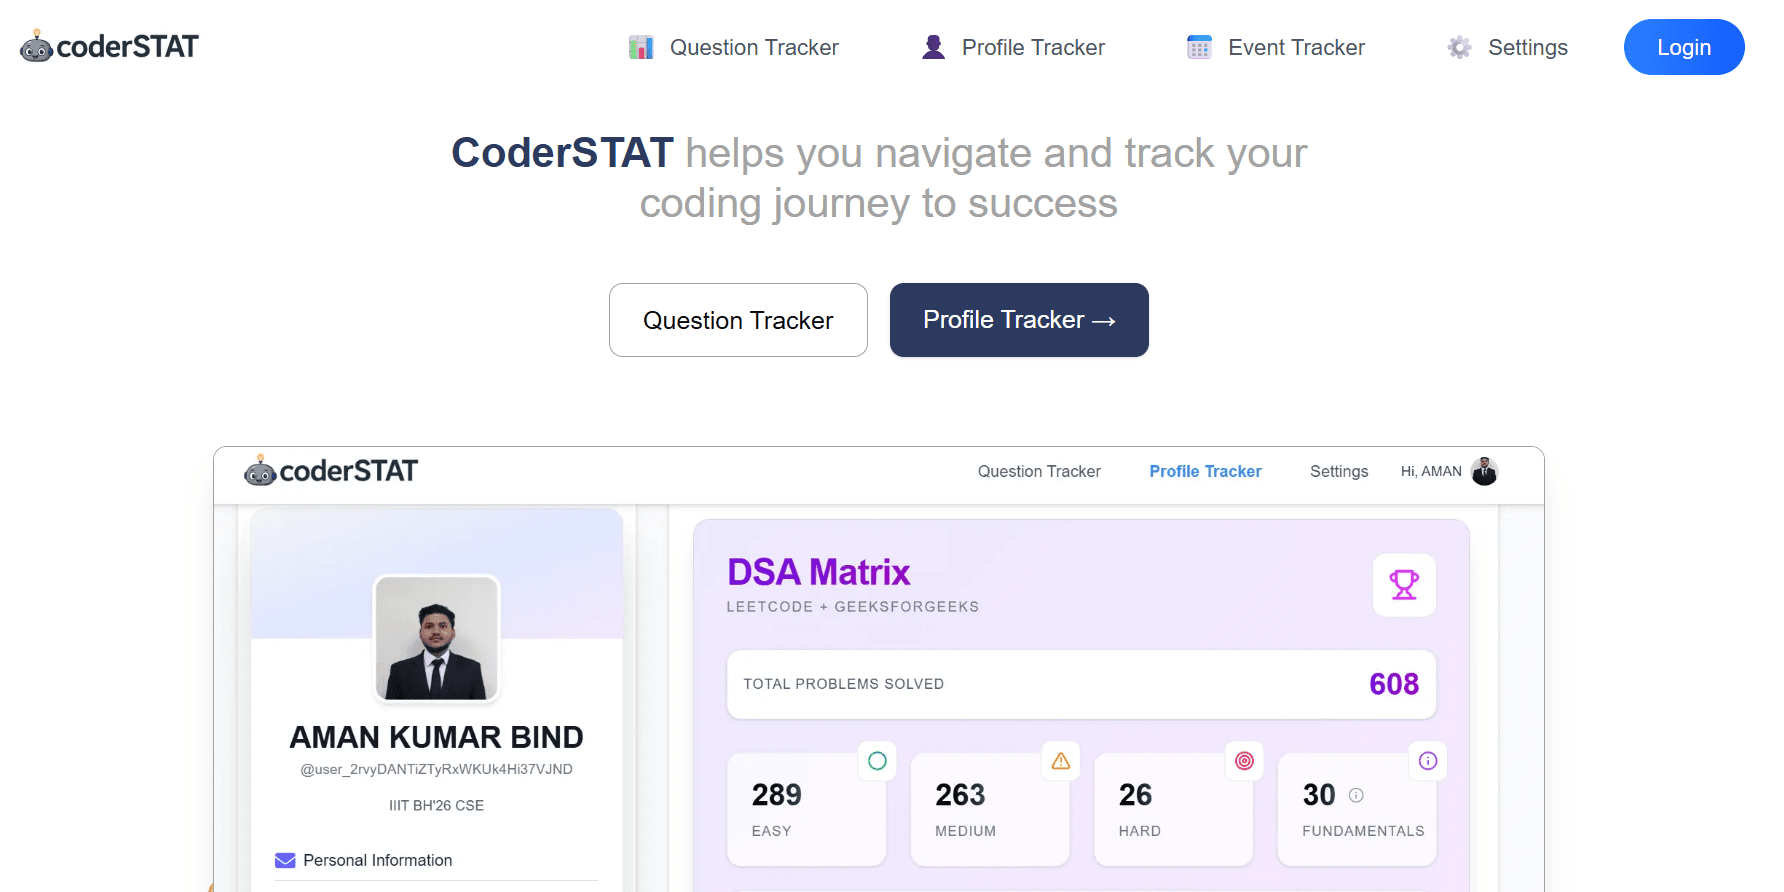Image resolution: width=1784 pixels, height=892 pixels.
Task: Open Settings in the dashboard navigation
Action: pyautogui.click(x=1338, y=471)
